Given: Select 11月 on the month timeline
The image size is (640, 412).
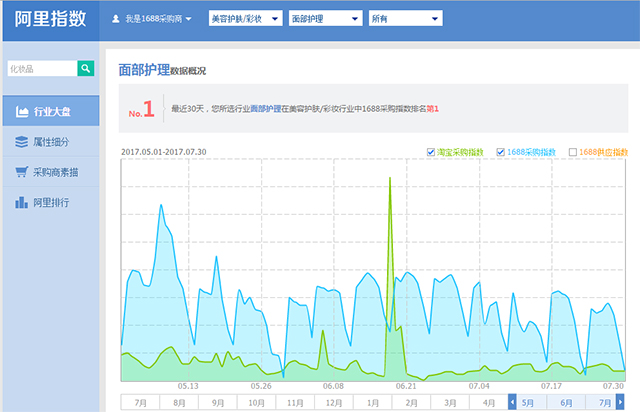Looking at the screenshot, I should 295,403.
